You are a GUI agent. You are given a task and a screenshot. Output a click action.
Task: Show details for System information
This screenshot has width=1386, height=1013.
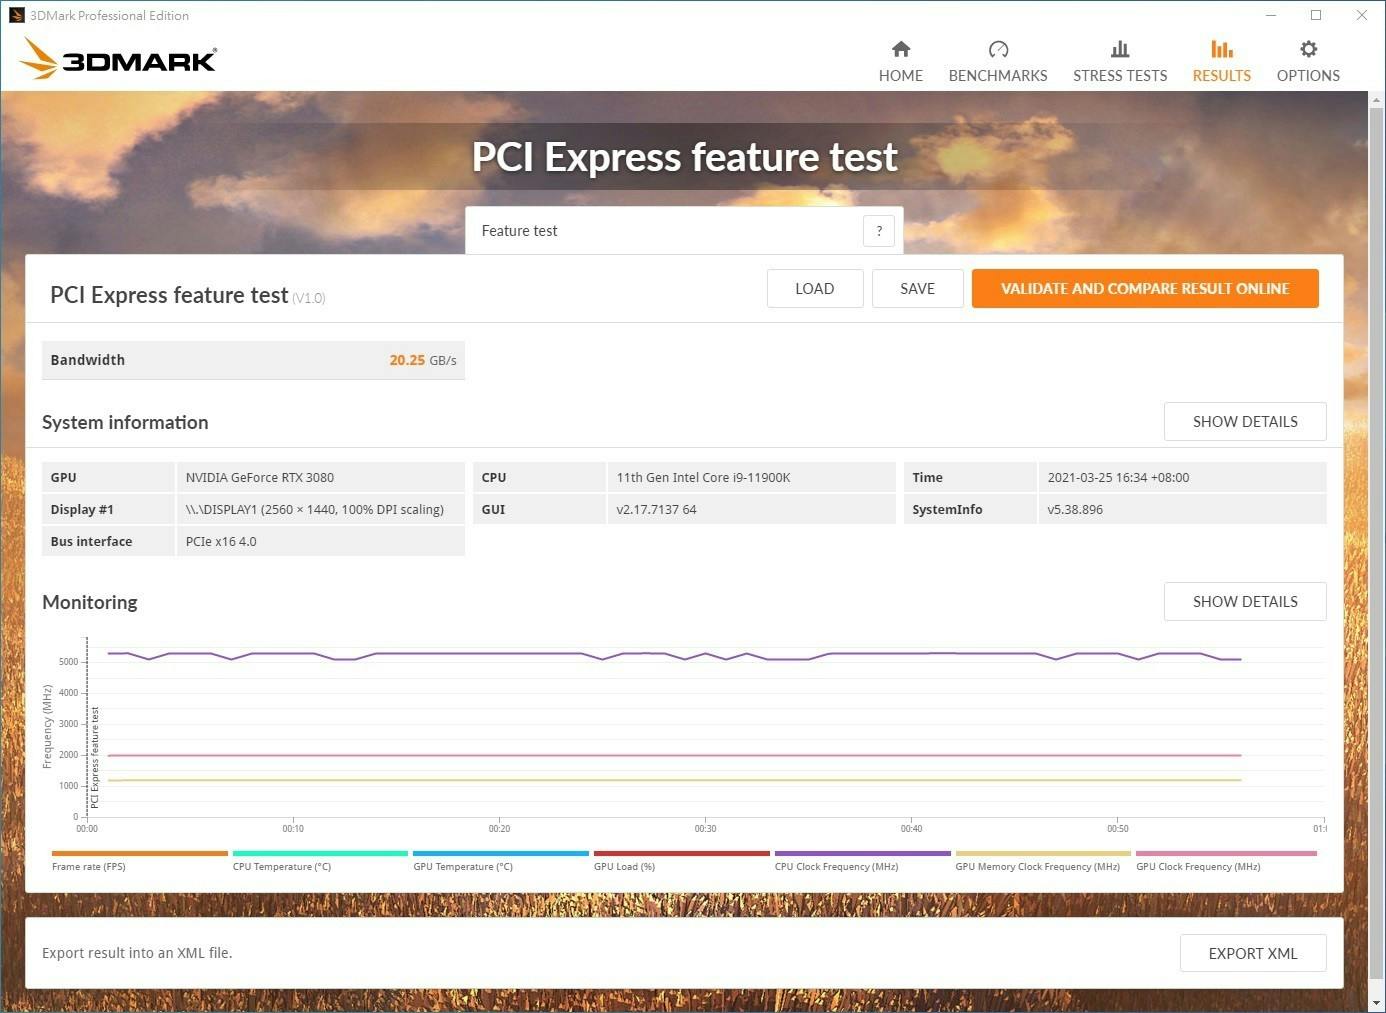tap(1244, 422)
